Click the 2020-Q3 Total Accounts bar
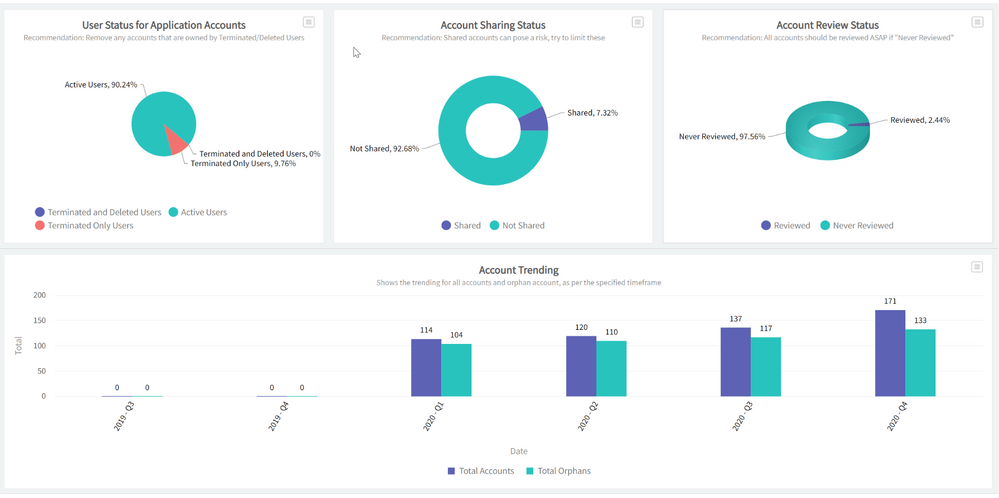The image size is (999, 498). pos(735,362)
